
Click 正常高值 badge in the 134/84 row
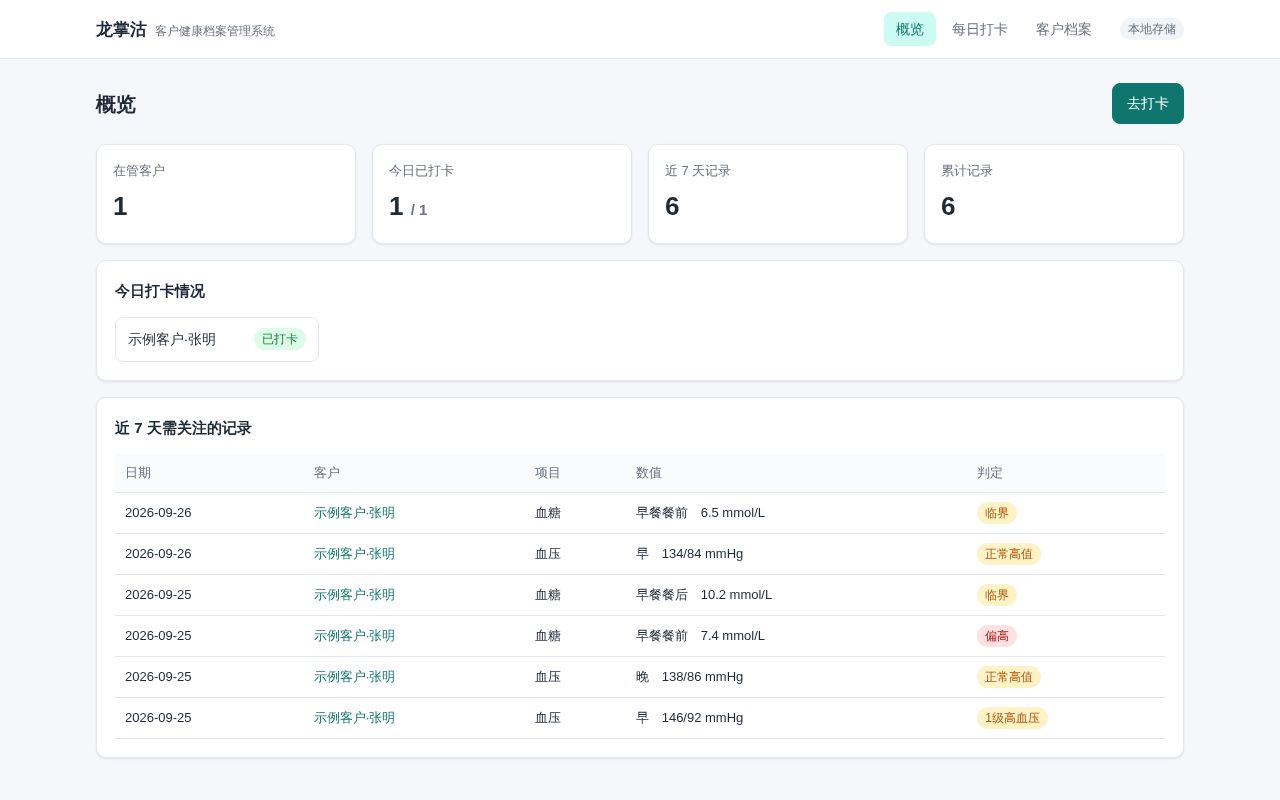coord(1009,554)
